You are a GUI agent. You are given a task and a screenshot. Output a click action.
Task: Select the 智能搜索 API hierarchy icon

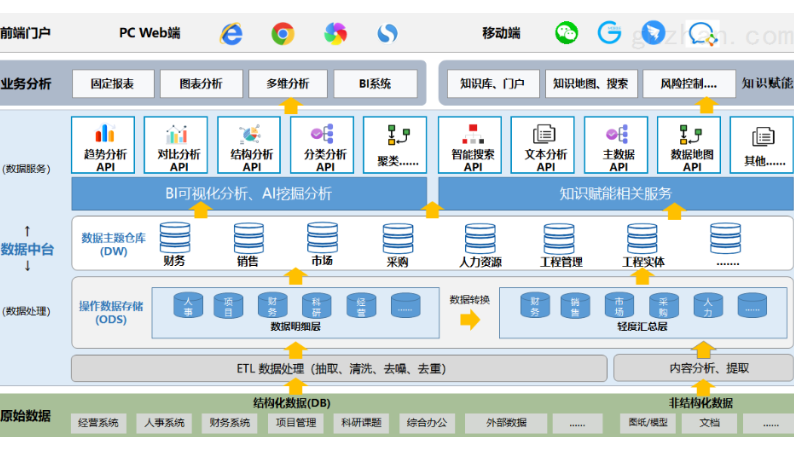click(x=473, y=134)
